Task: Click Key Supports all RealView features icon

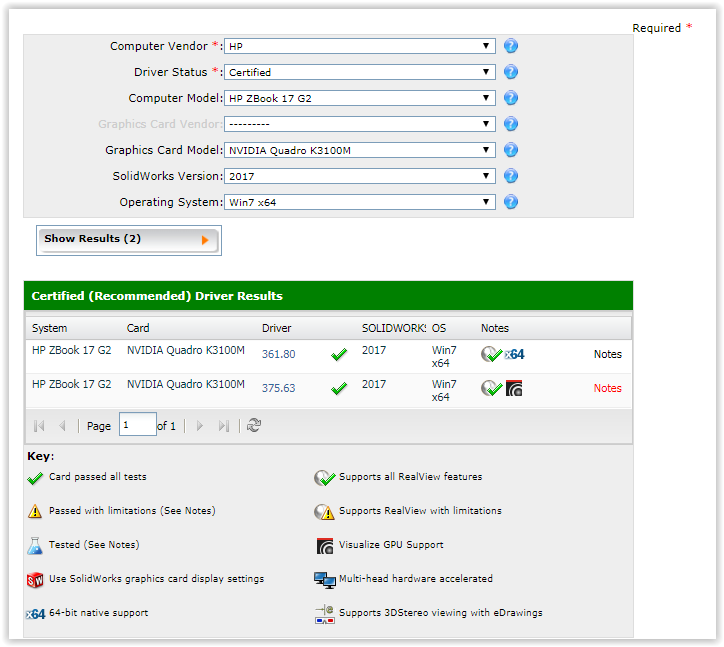Action: point(325,478)
